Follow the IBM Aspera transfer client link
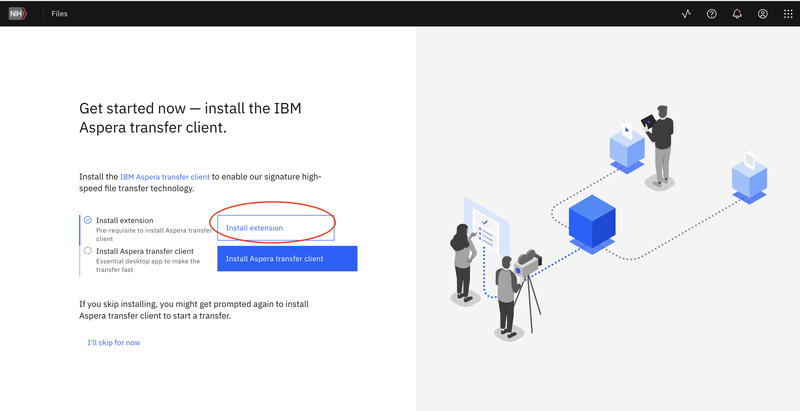Image resolution: width=800 pixels, height=411 pixels. (x=165, y=177)
